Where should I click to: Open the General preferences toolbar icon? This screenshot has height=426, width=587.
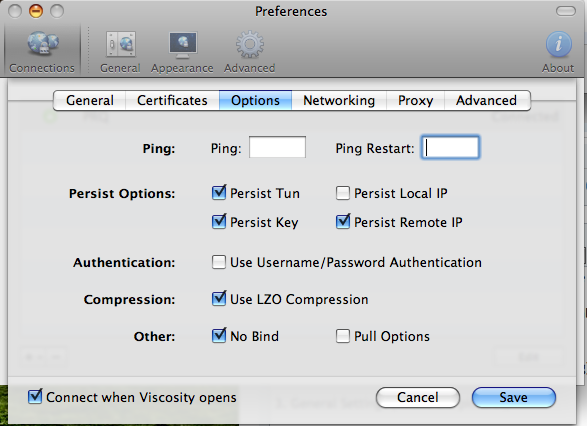click(121, 51)
